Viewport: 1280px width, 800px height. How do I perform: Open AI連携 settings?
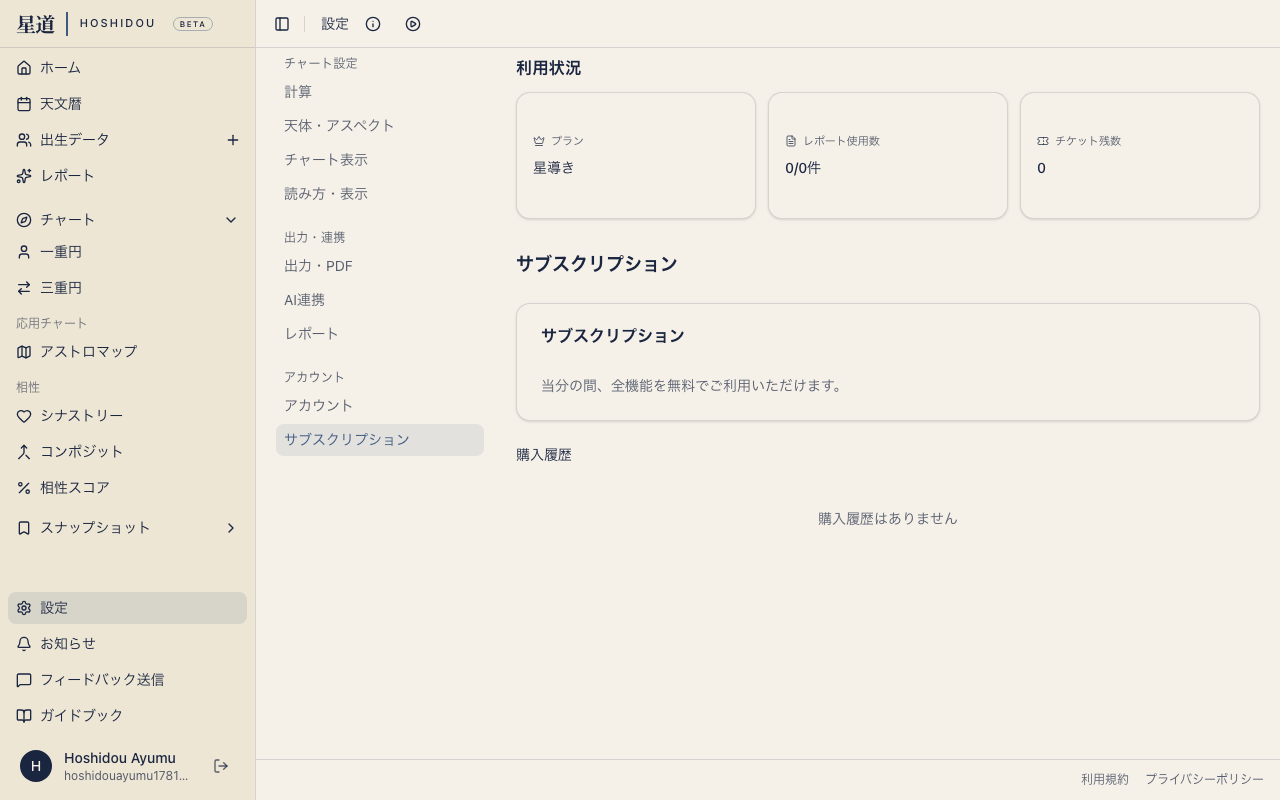pos(380,300)
